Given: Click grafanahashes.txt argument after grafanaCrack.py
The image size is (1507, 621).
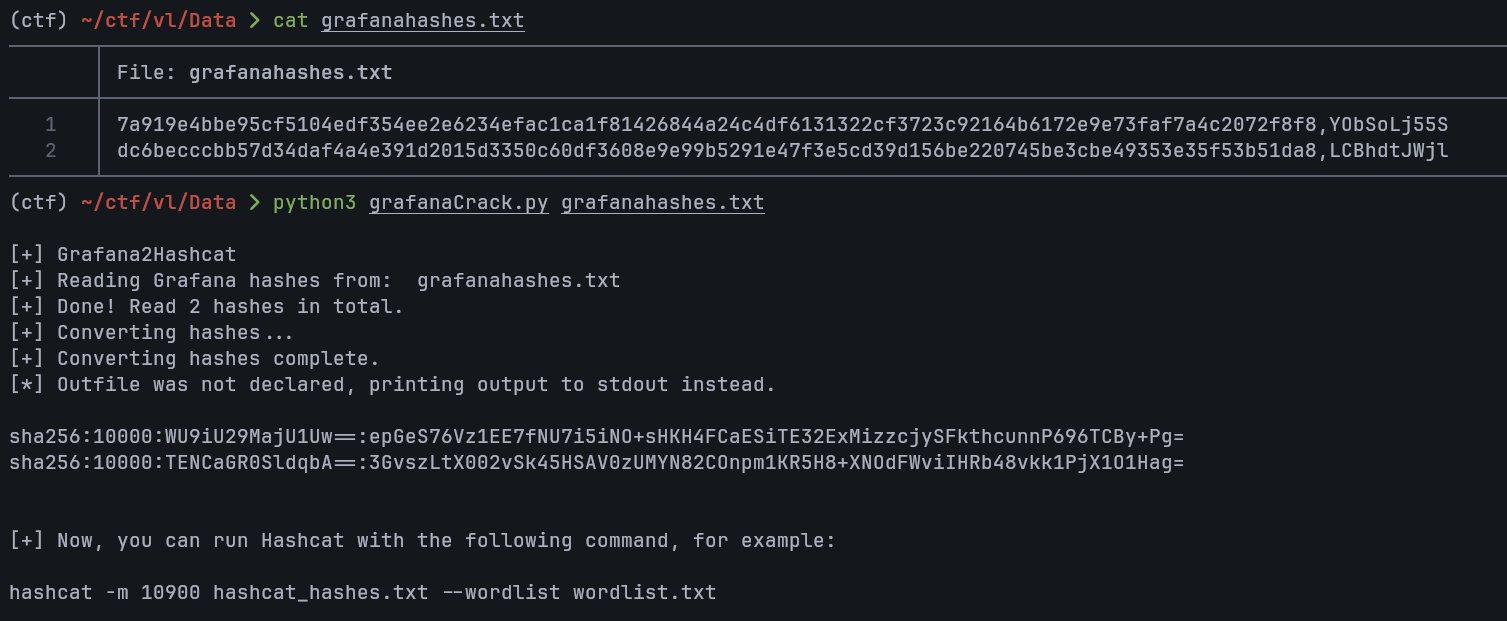Looking at the screenshot, I should pos(662,203).
